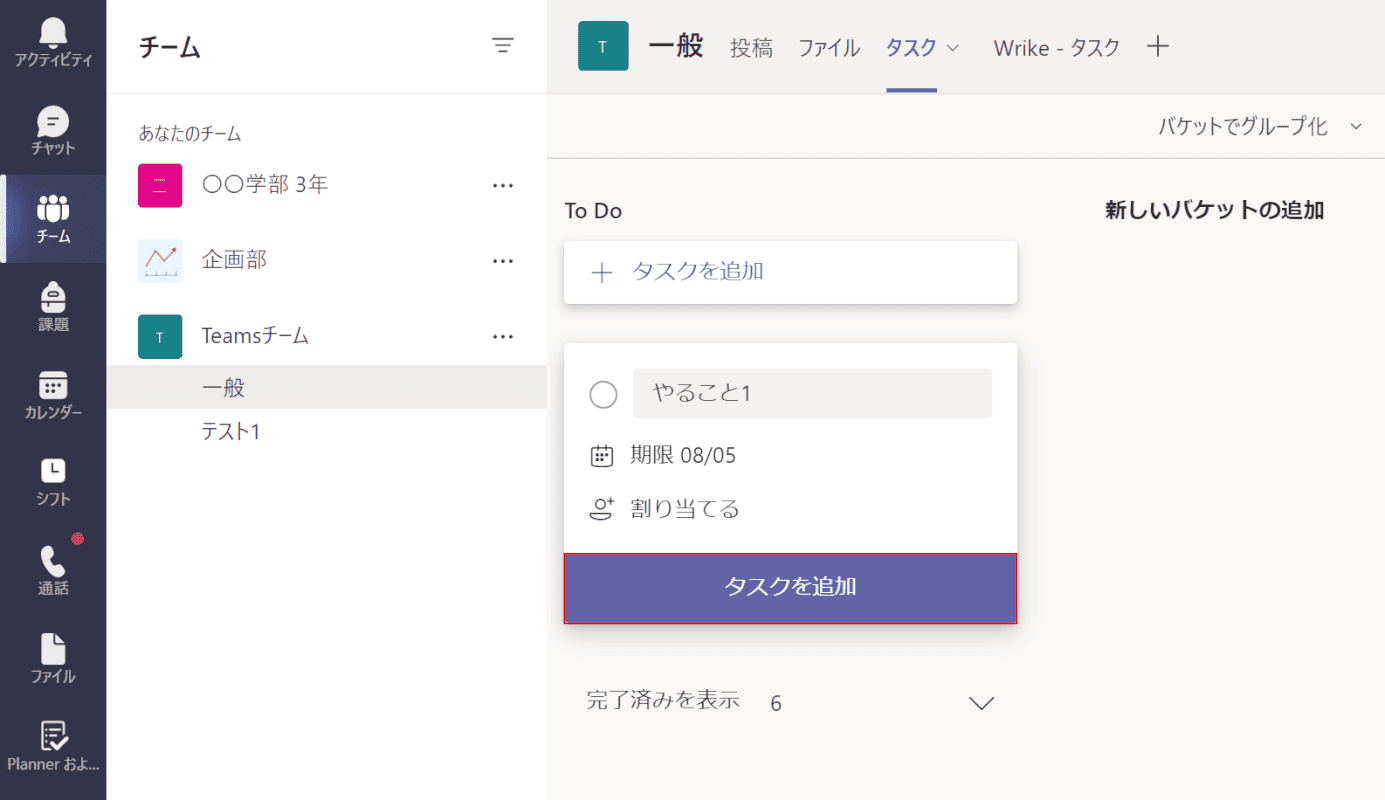This screenshot has width=1385, height=800.
Task: Click the Teamsチーム green avatar in list
Action: (160, 337)
